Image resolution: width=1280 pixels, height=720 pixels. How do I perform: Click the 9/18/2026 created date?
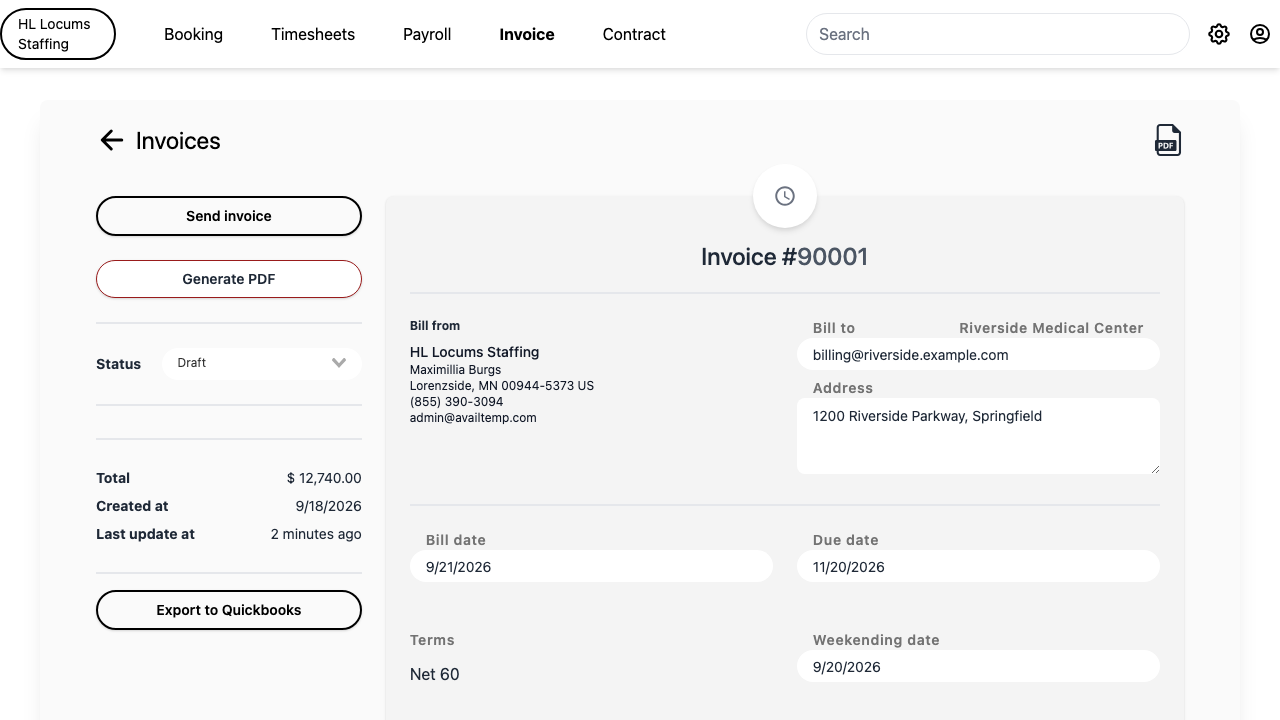point(329,506)
